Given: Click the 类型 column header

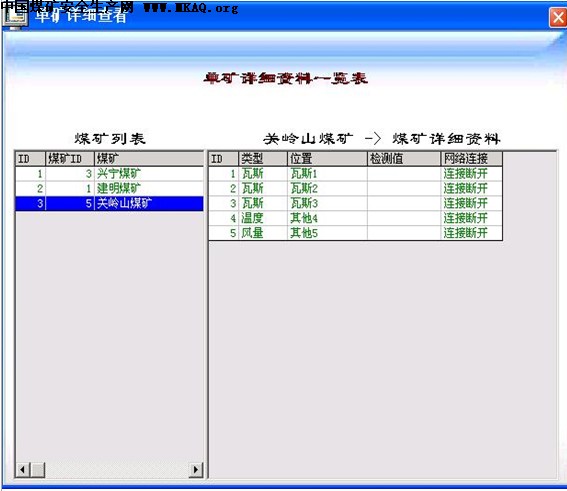Looking at the screenshot, I should click(x=263, y=159).
